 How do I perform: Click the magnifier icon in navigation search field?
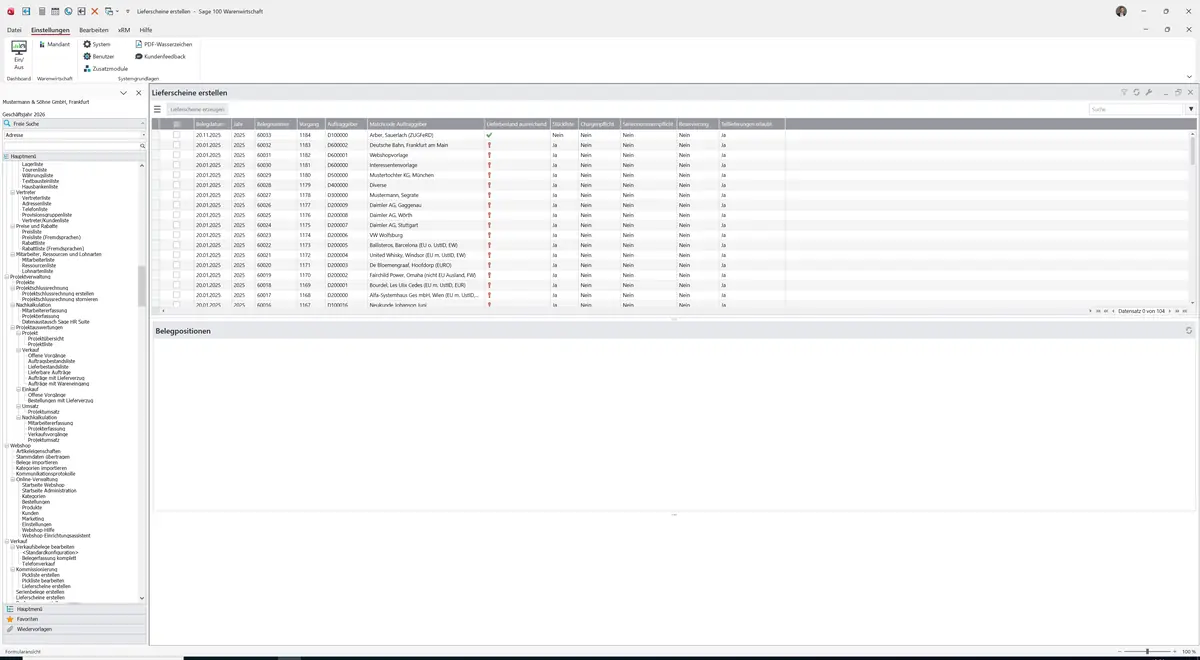142,146
